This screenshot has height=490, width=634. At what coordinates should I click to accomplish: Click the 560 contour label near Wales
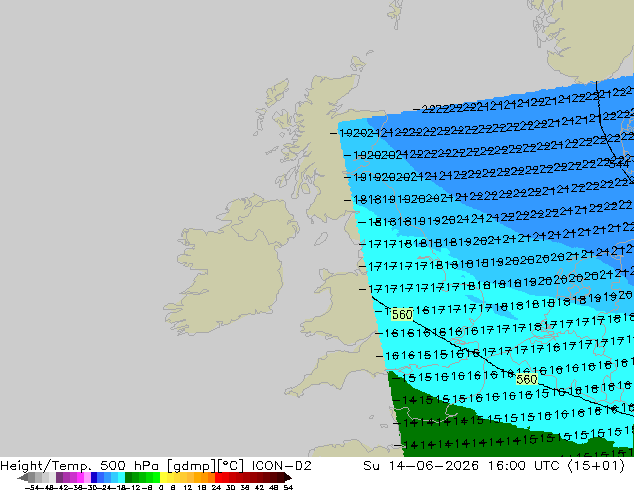tap(402, 315)
